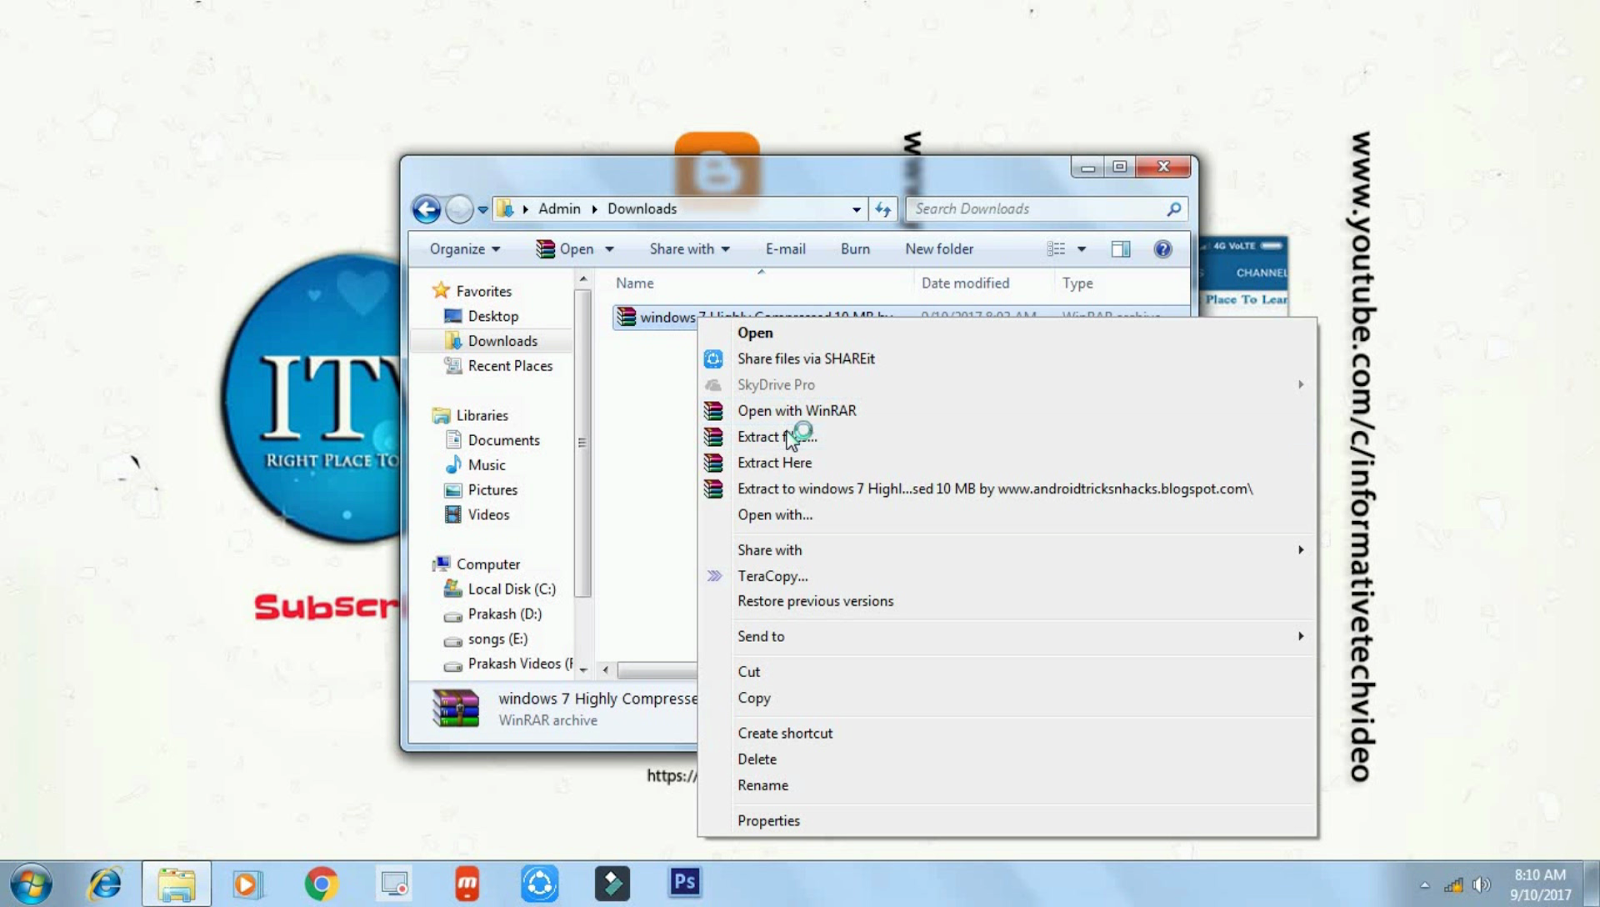Expand the address bar history dropdown
The height and width of the screenshot is (907, 1600).
856,209
